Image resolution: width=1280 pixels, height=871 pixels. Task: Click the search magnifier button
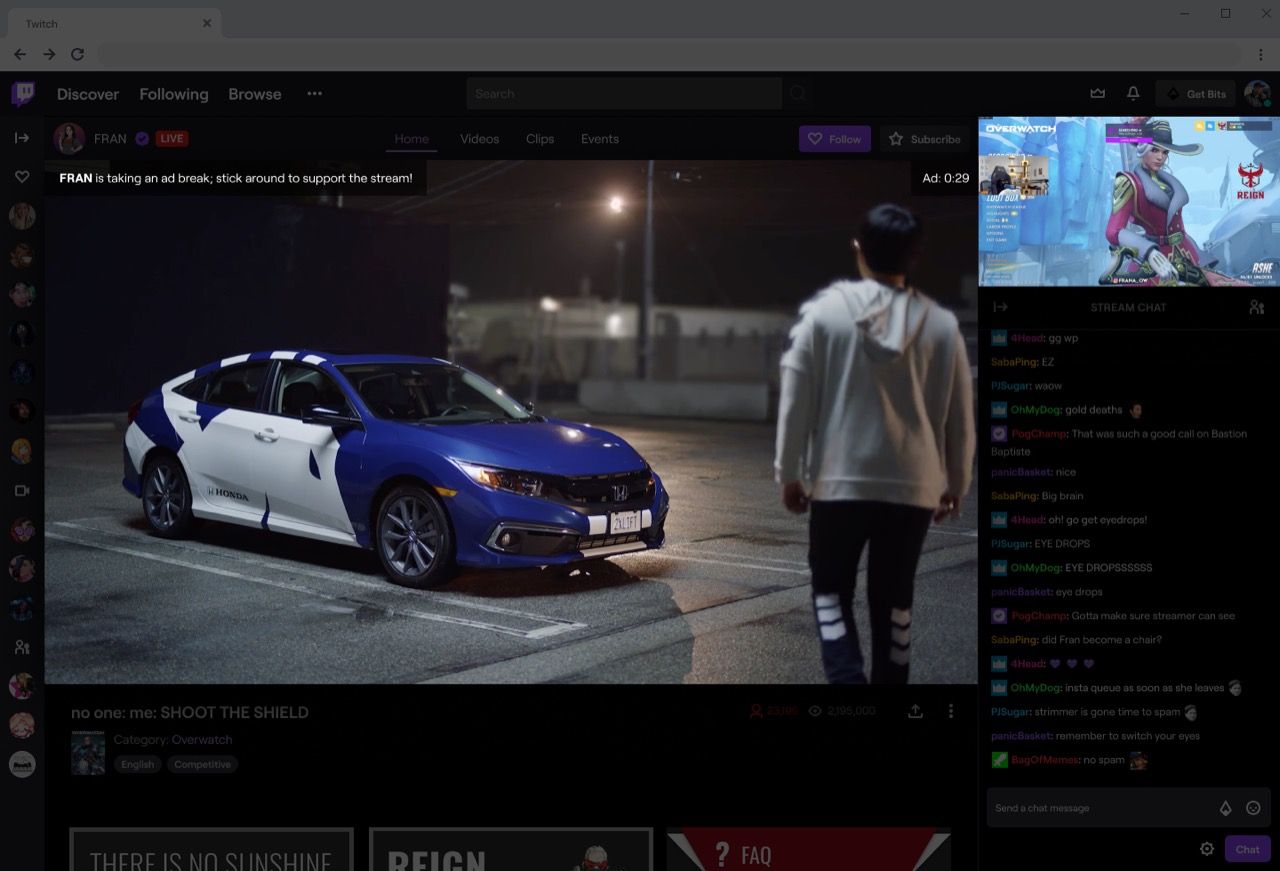click(798, 94)
